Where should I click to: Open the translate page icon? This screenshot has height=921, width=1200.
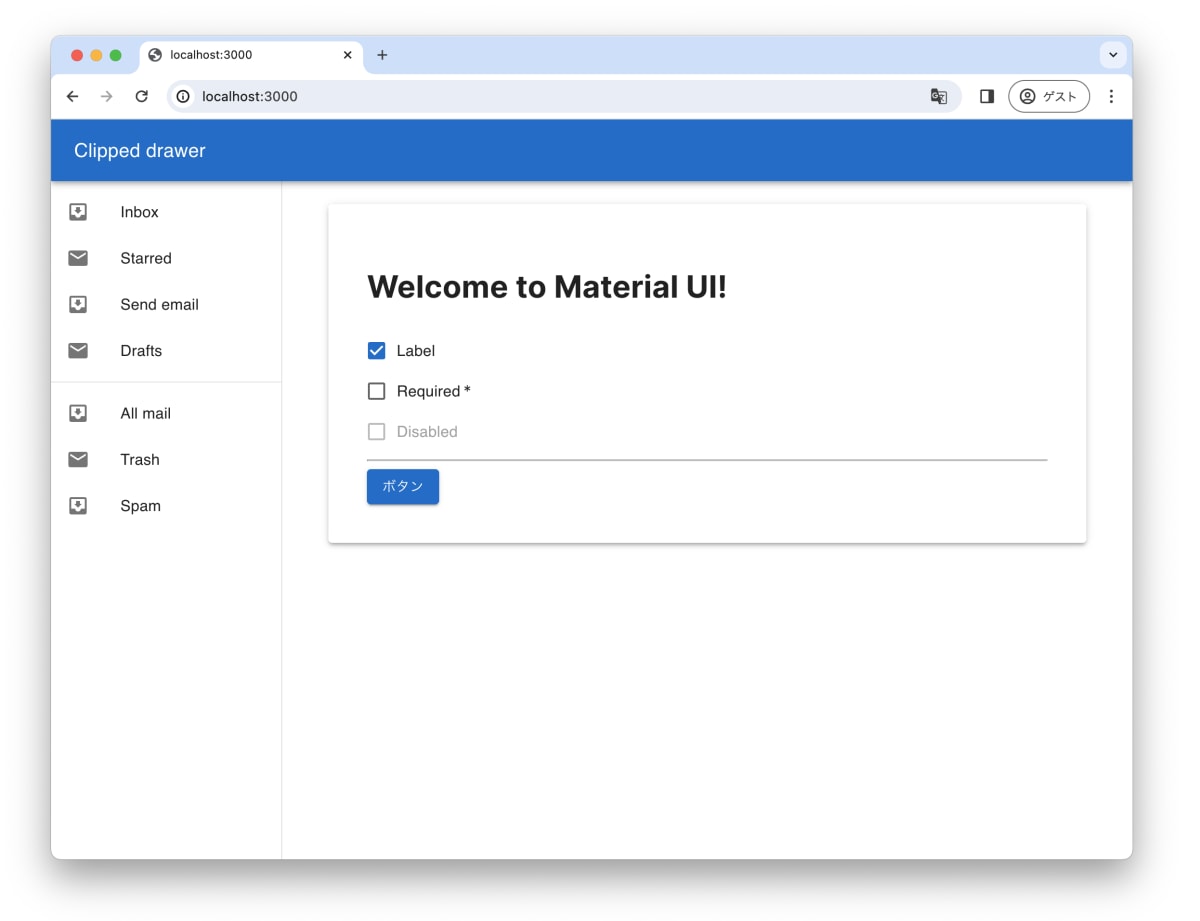(x=938, y=96)
